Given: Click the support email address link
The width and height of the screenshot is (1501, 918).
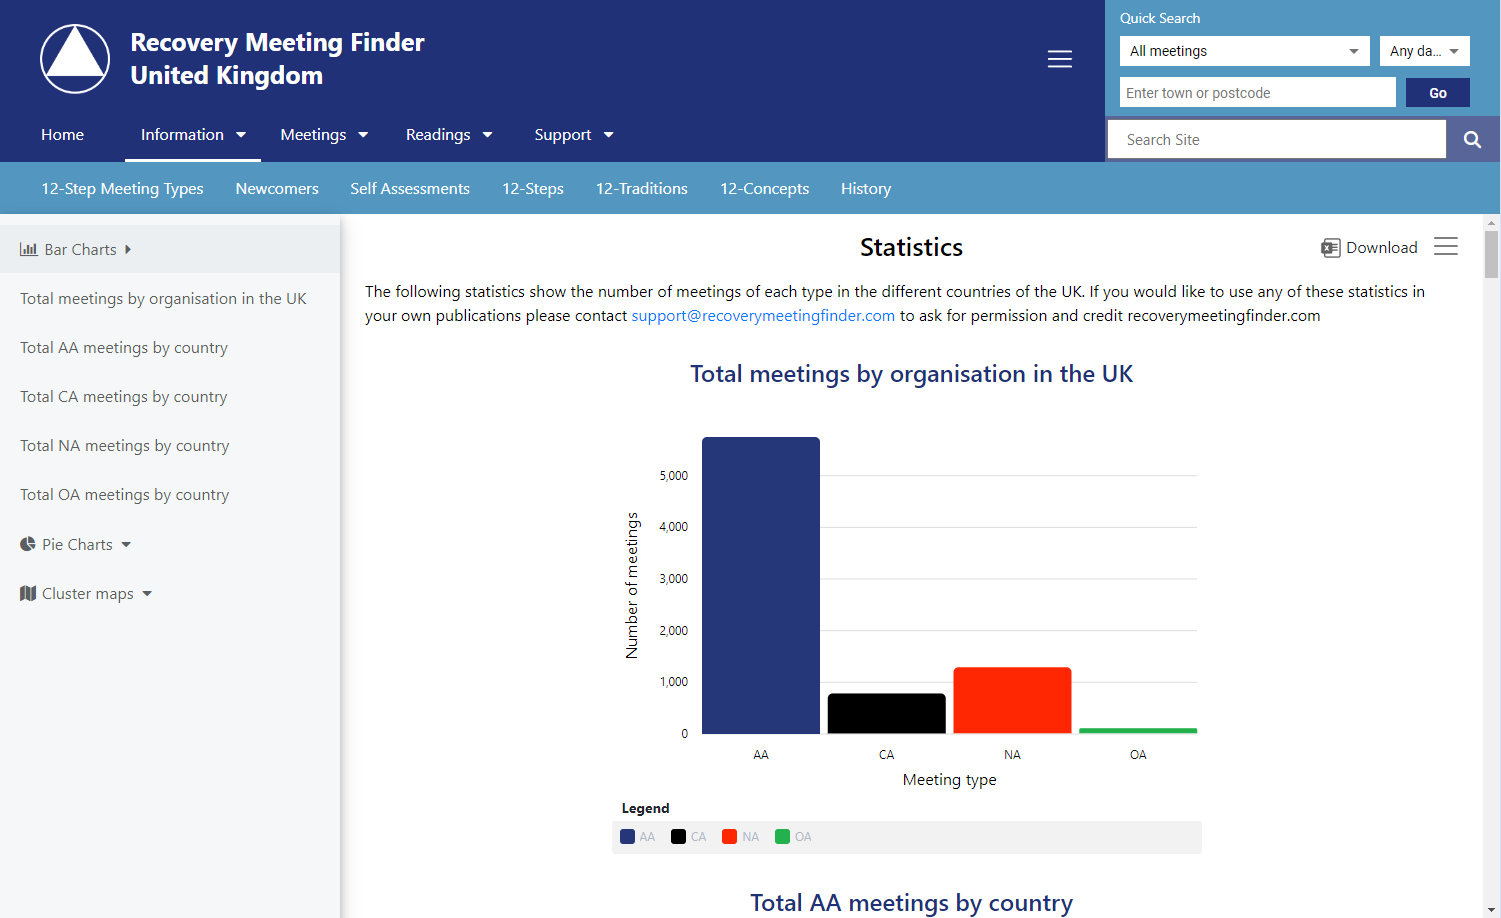Looking at the screenshot, I should coord(763,316).
